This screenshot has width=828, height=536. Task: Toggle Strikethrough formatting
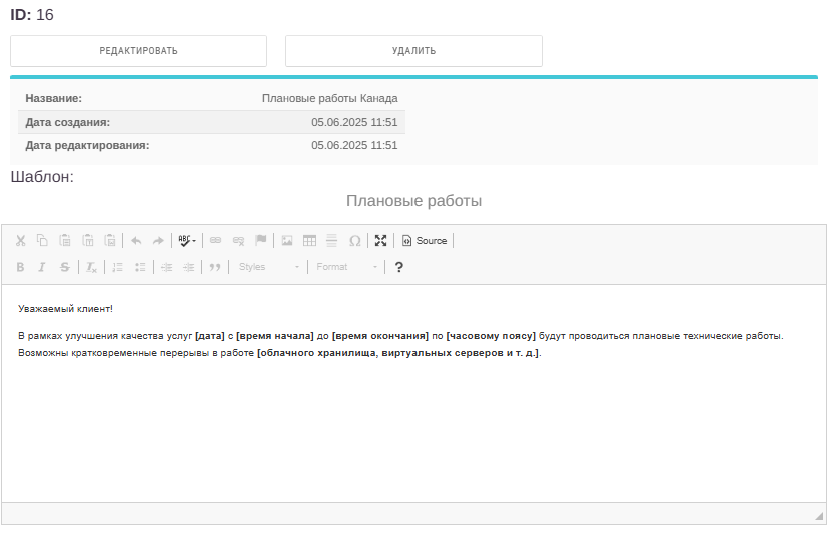[64, 267]
